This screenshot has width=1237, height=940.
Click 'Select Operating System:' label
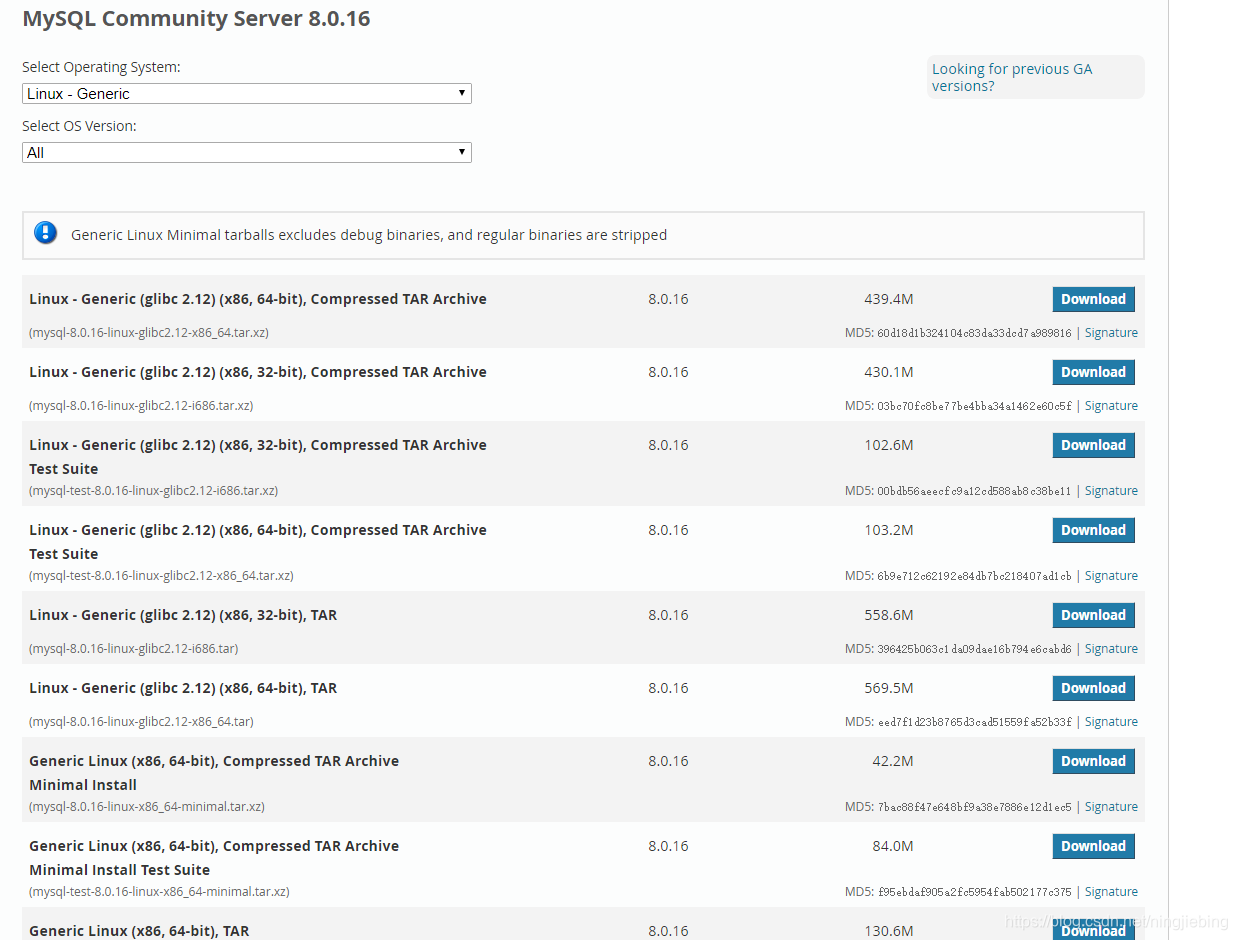pos(101,67)
